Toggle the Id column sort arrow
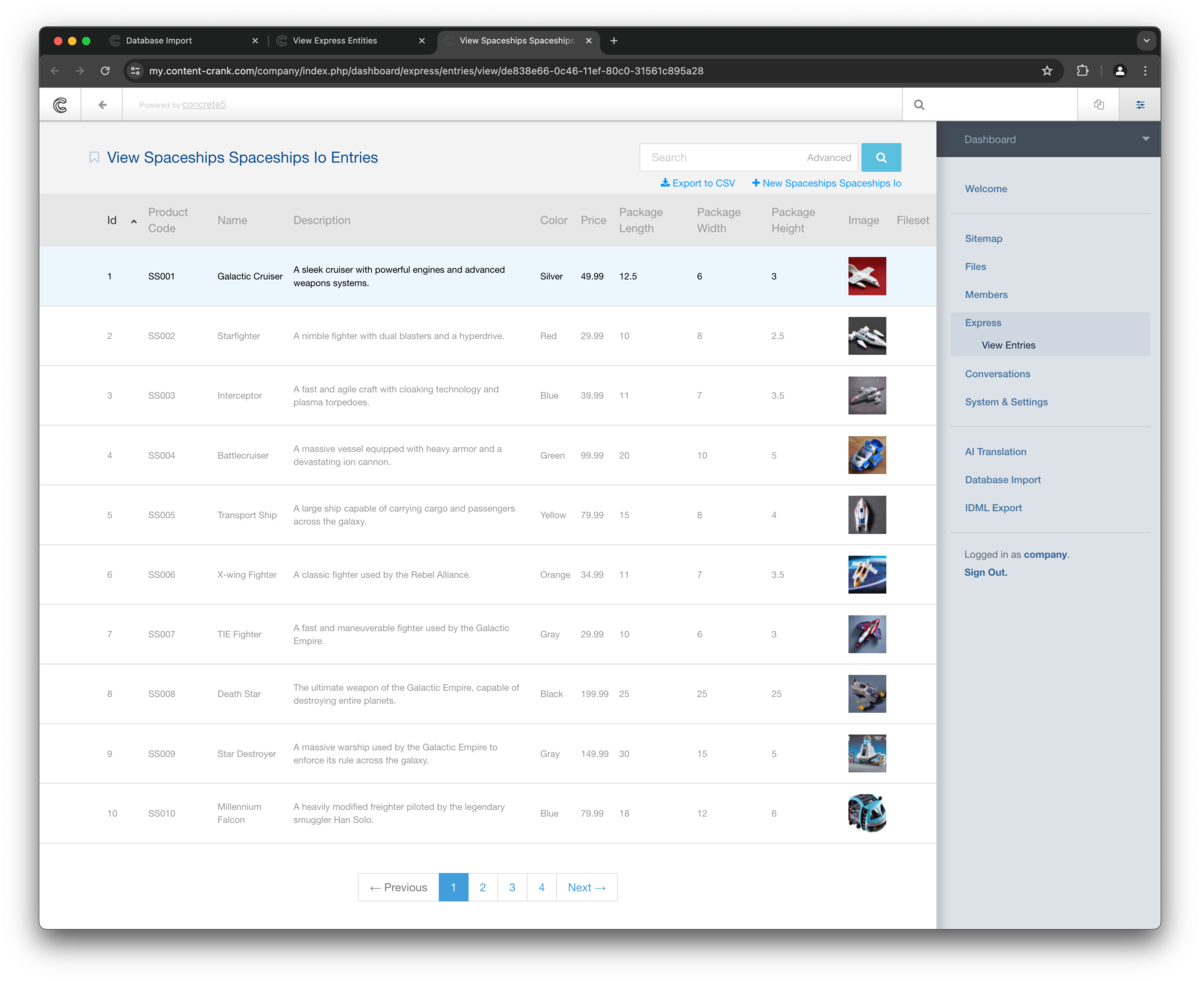The height and width of the screenshot is (981, 1200). pyautogui.click(x=134, y=221)
